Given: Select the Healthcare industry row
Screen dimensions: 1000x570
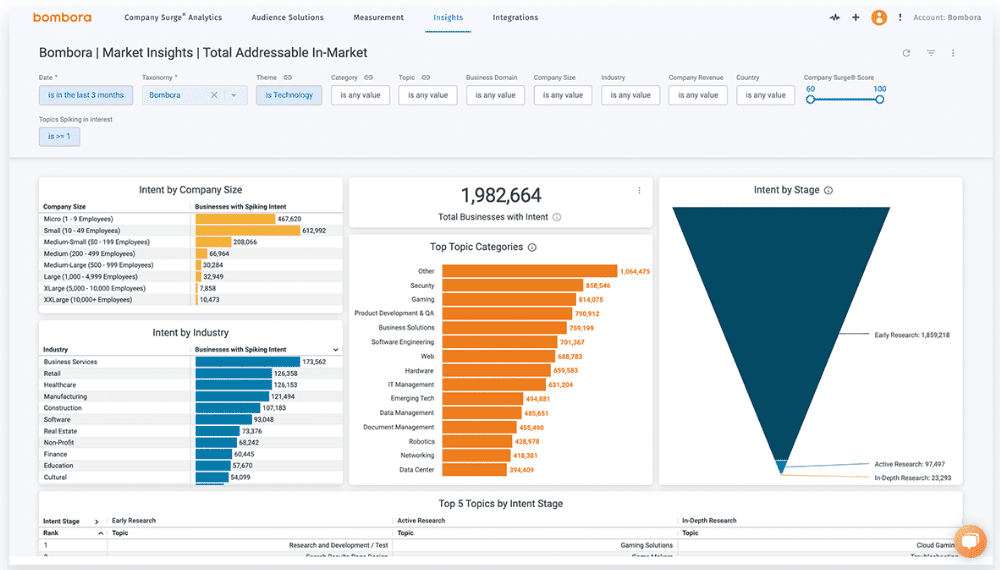Looking at the screenshot, I should [191, 385].
